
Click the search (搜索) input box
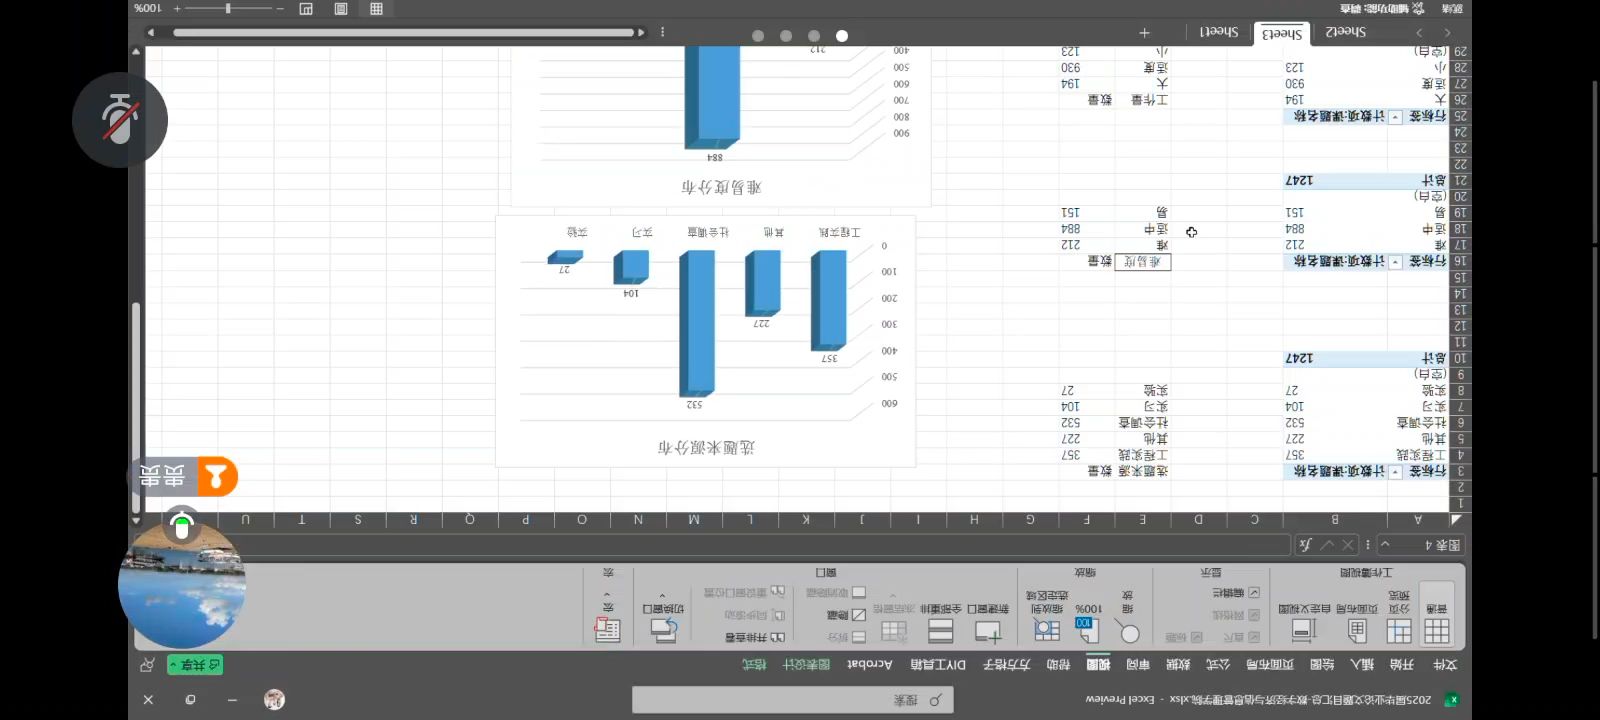point(792,700)
